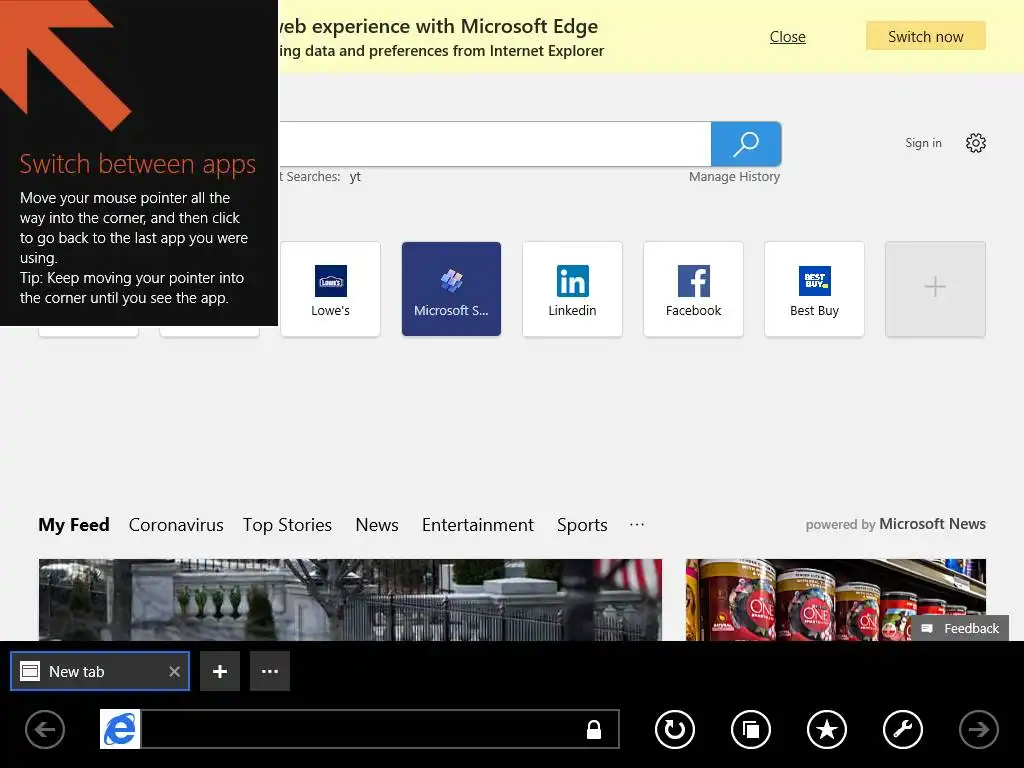Click in the web search box
The width and height of the screenshot is (1024, 768).
[494, 144]
